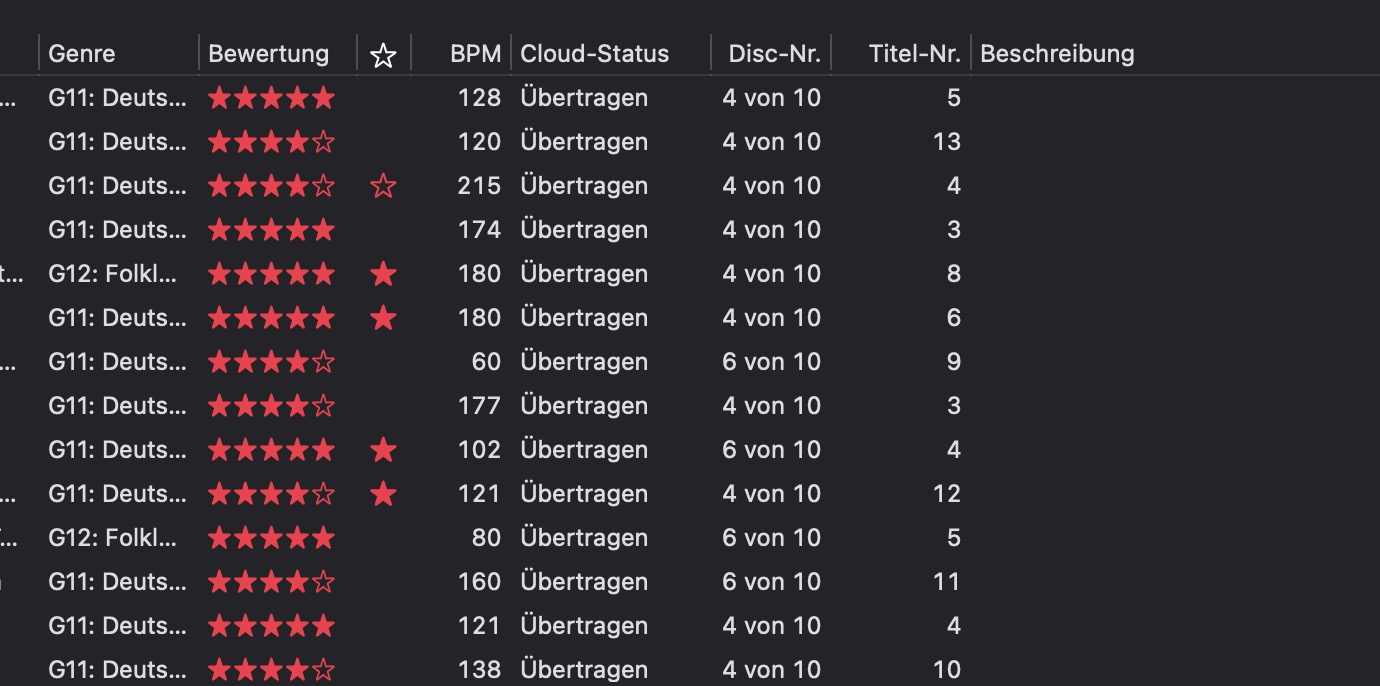Click the Übertragen cell in the 138 BPM row

coord(584,670)
